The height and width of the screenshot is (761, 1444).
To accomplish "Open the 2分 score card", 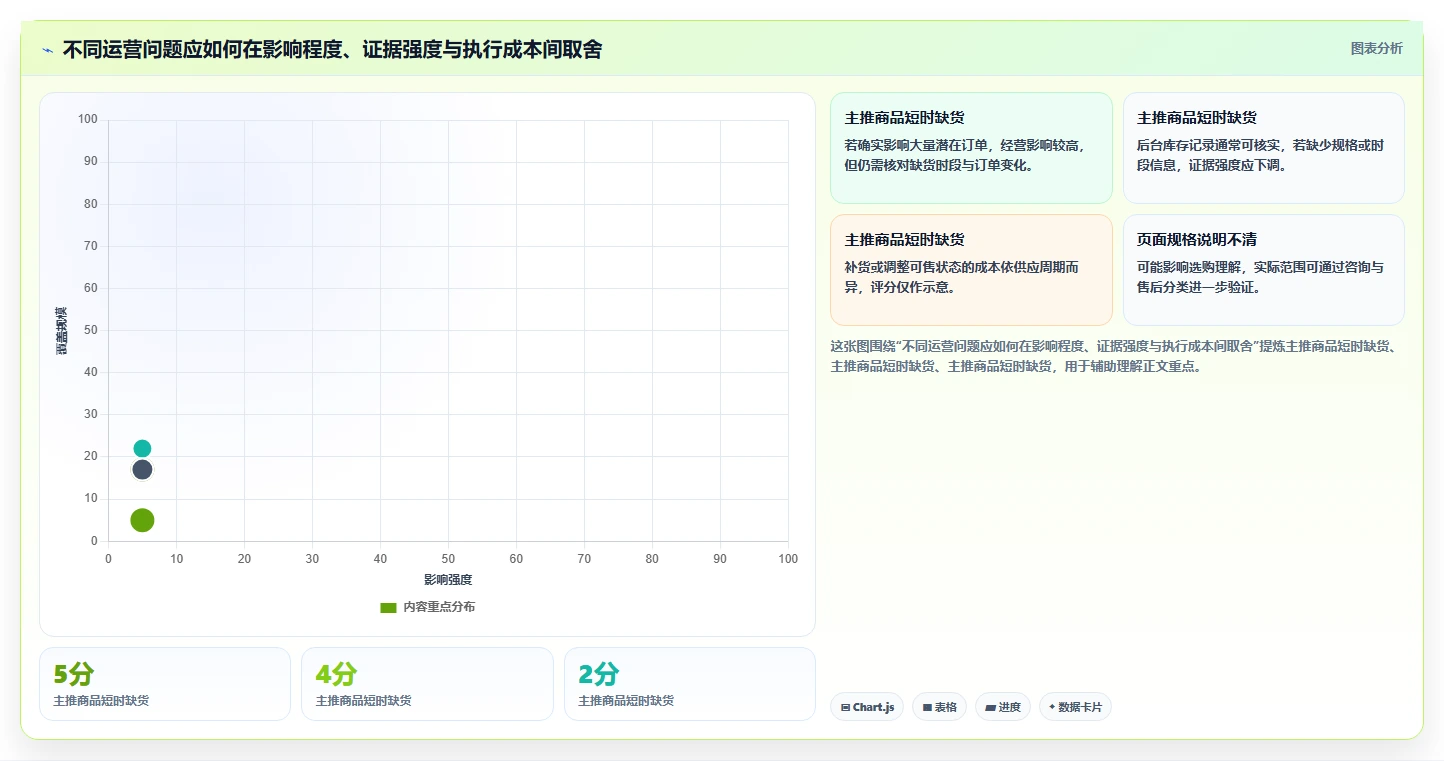I will 690,684.
